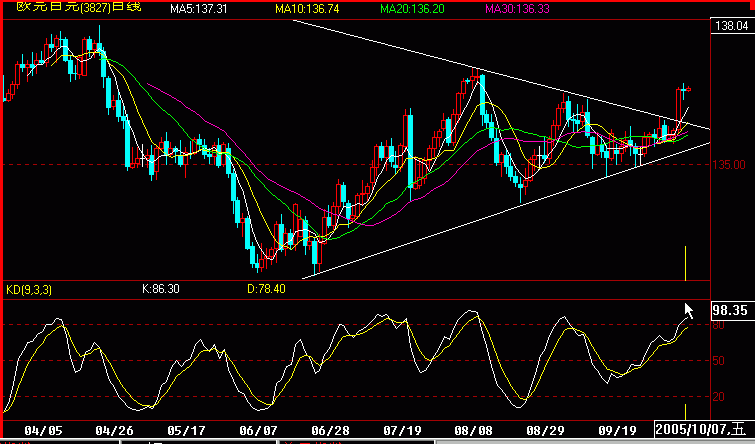
Task: Click the 04/05 date label
Action: point(43,430)
